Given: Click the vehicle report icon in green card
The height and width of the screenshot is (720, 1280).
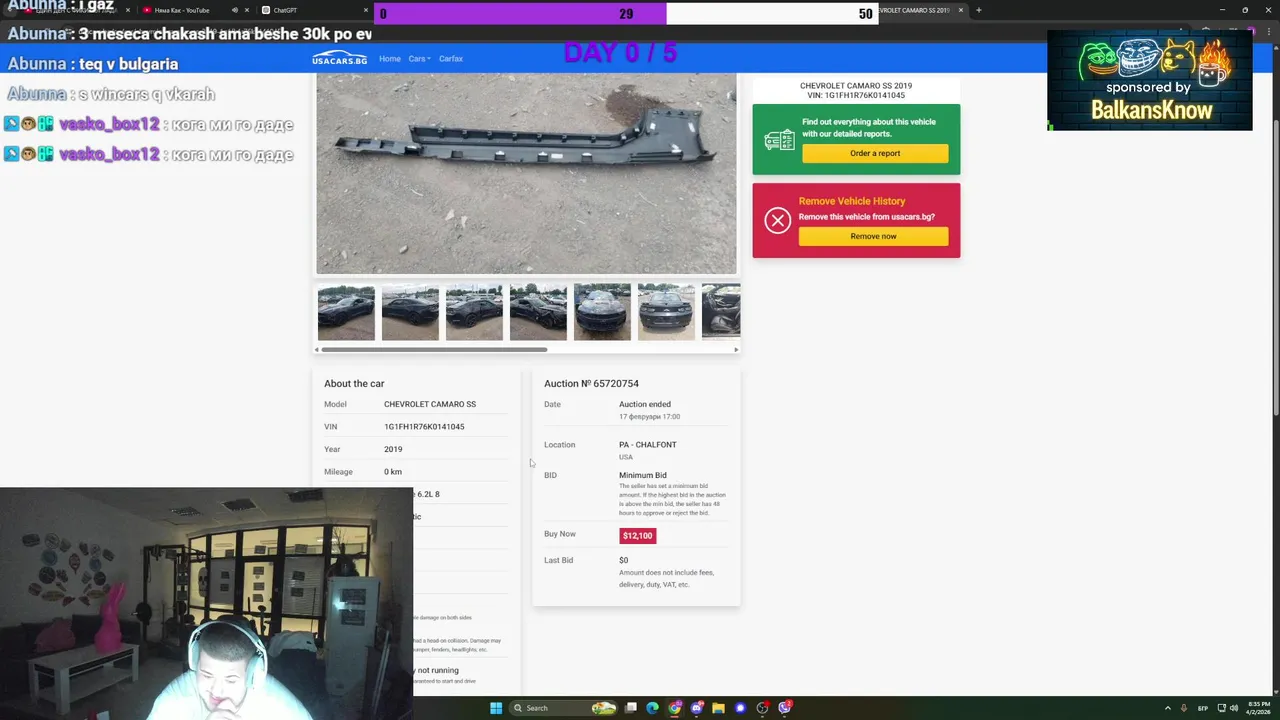Looking at the screenshot, I should coord(779,141).
